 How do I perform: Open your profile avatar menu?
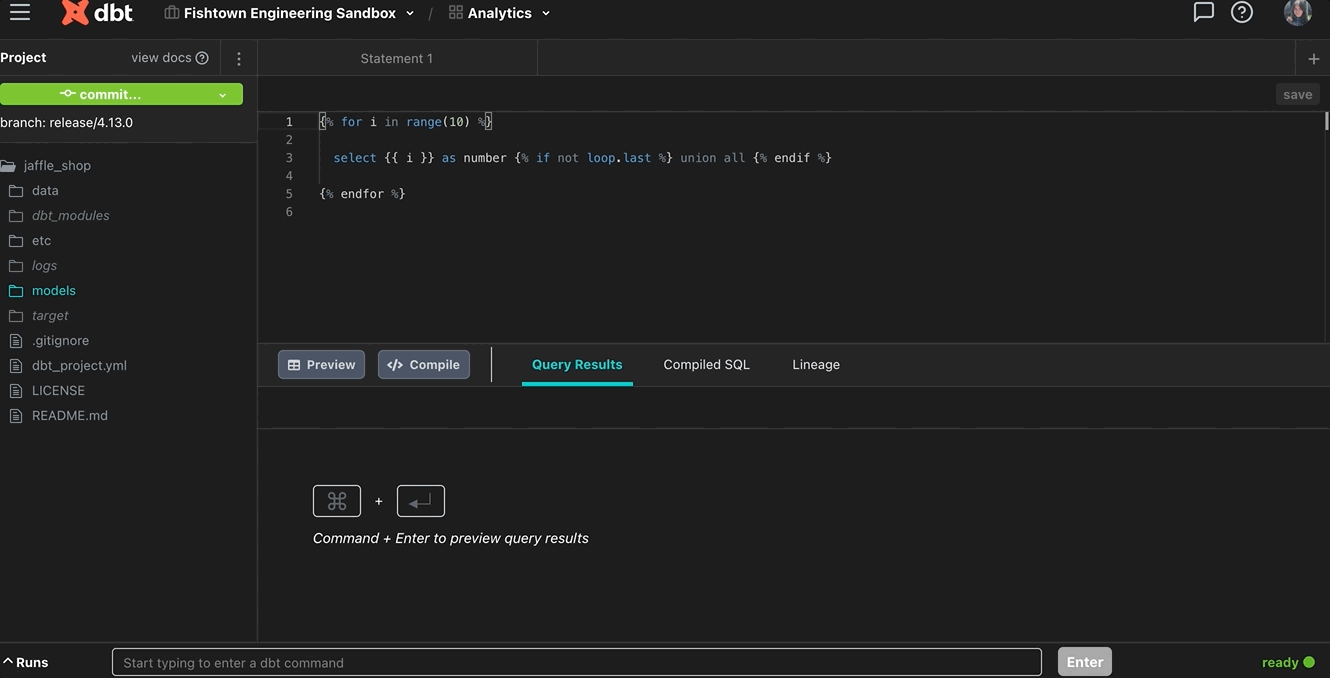(1297, 12)
